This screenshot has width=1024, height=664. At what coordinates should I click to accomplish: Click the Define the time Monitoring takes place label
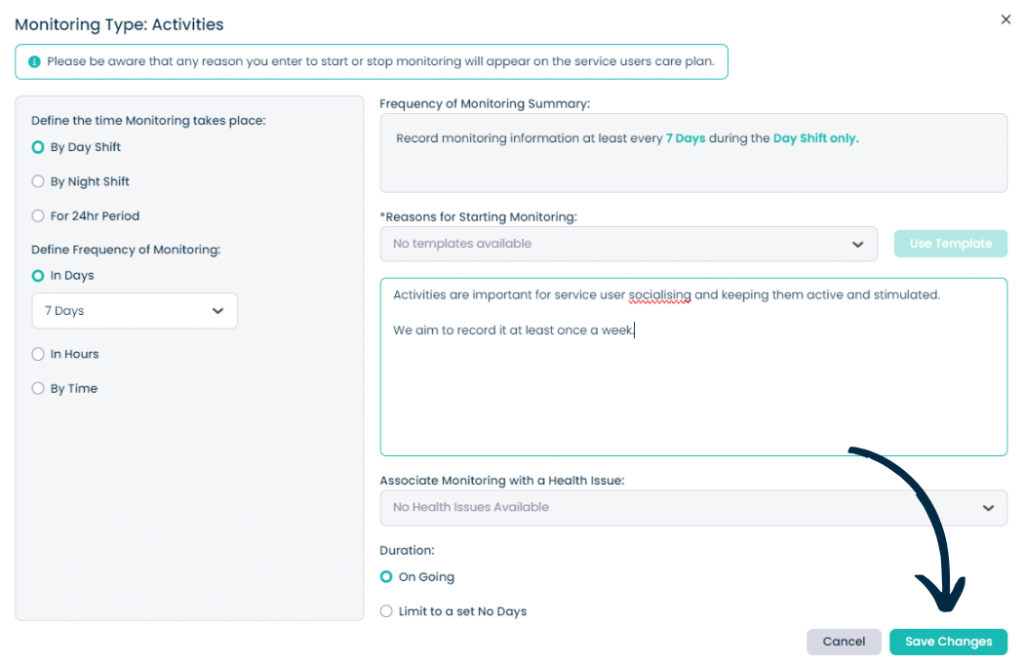pos(148,121)
